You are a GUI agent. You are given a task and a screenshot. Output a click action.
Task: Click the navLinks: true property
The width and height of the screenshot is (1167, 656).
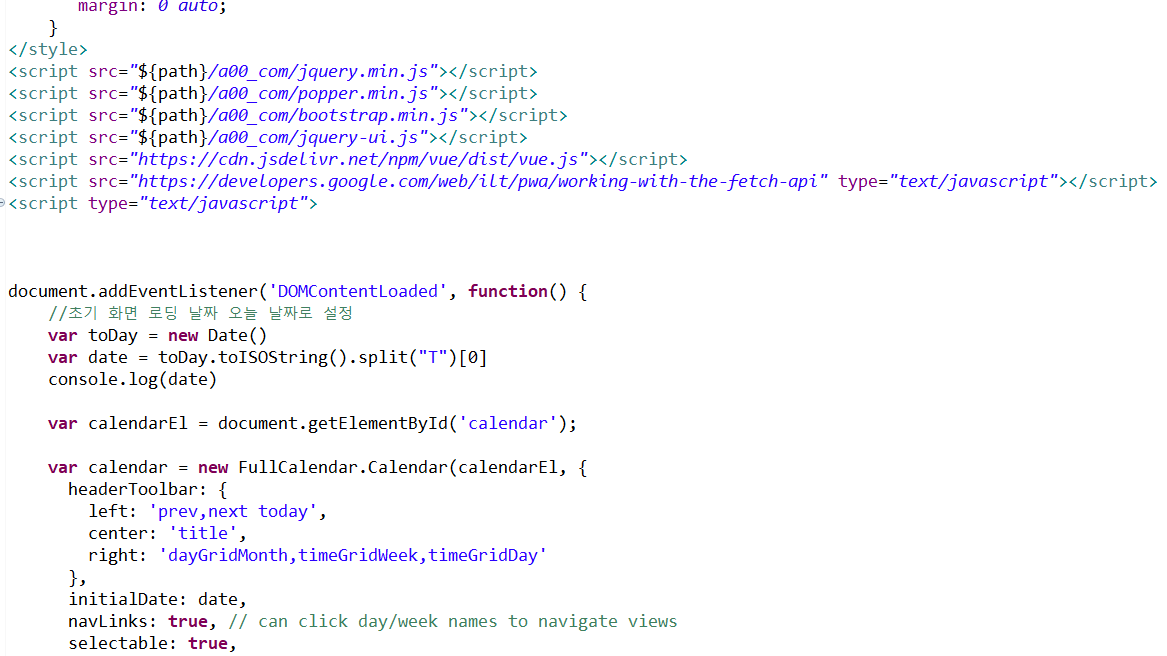click(x=141, y=621)
